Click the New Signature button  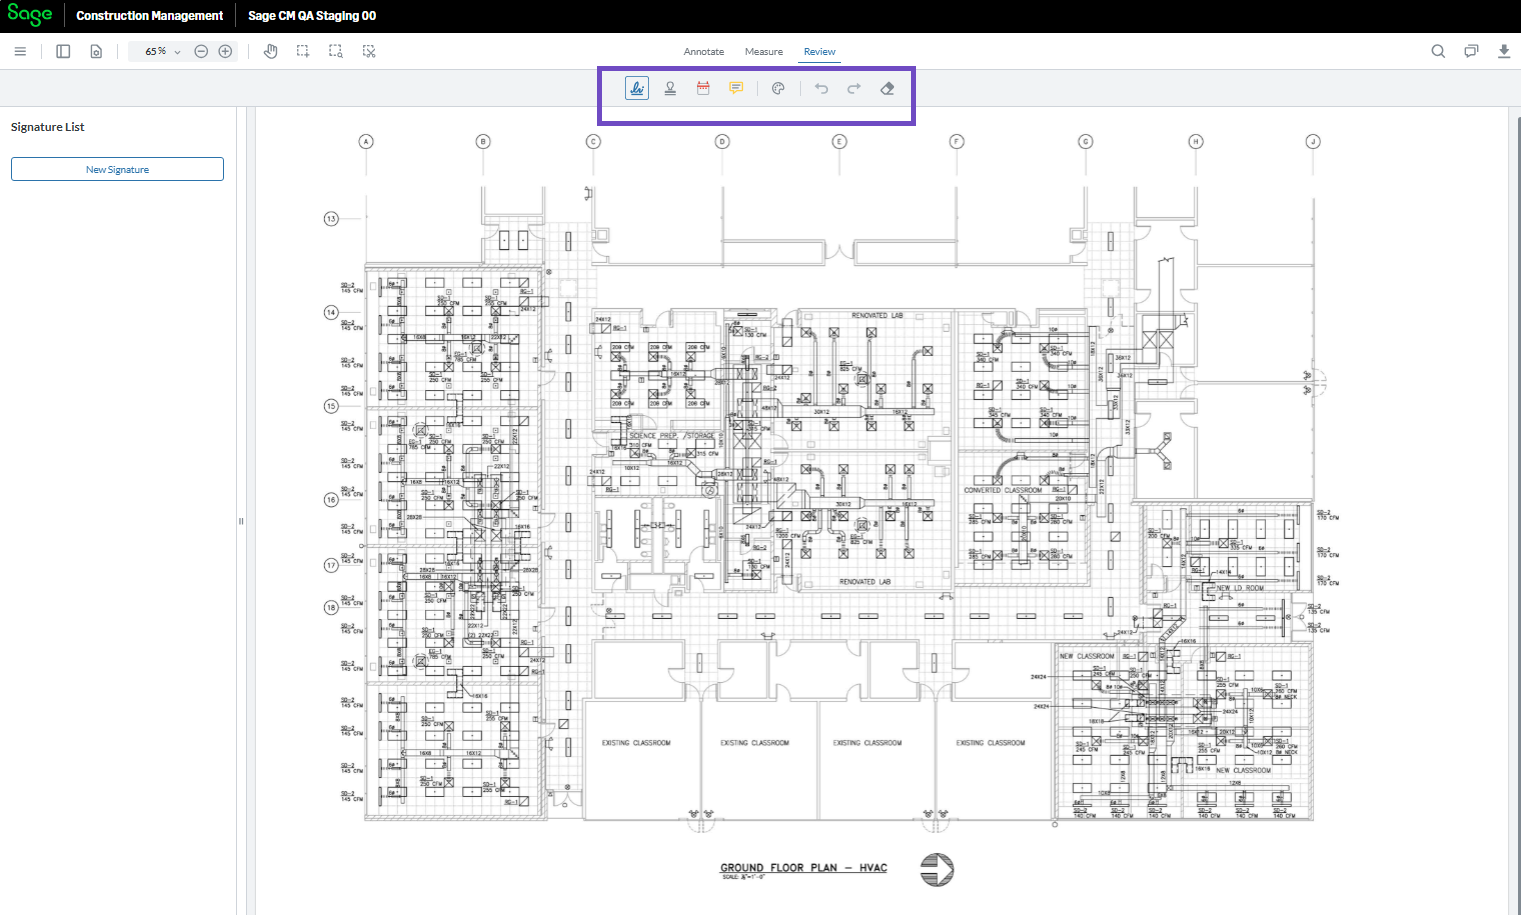[117, 169]
